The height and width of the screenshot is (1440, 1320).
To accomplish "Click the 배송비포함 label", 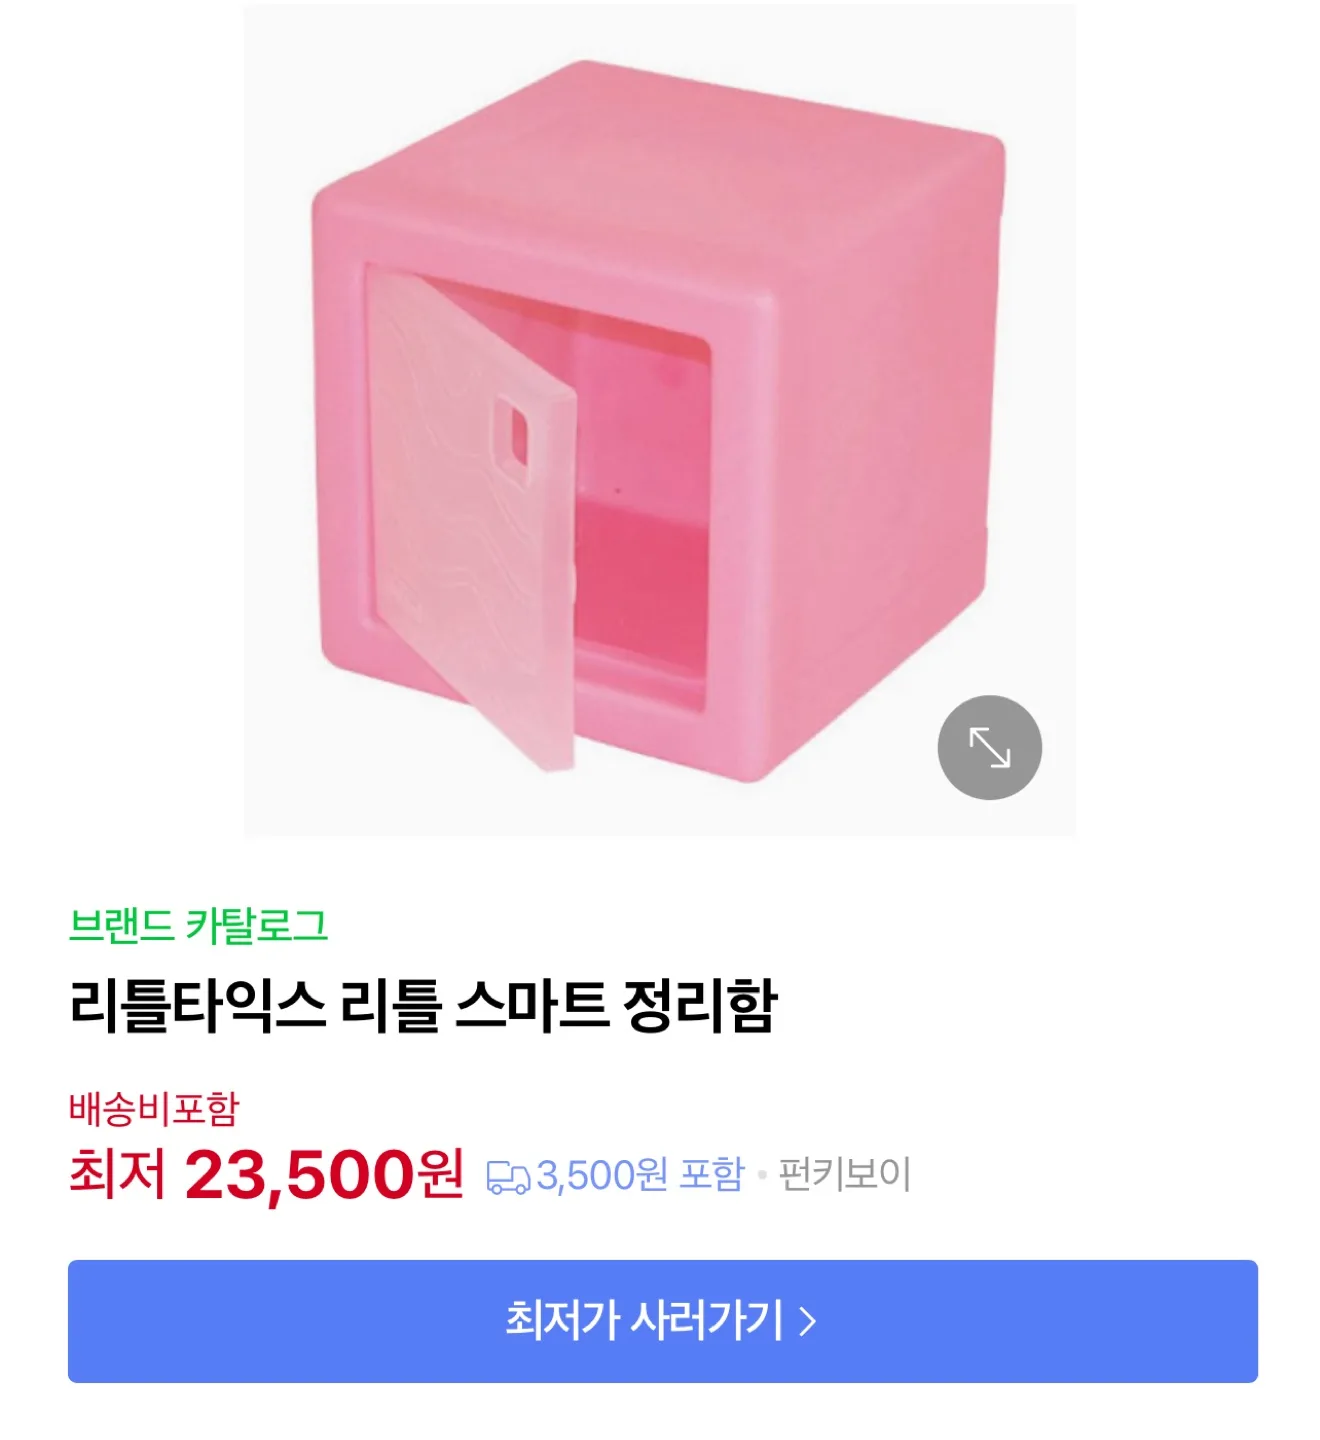I will 154,1108.
